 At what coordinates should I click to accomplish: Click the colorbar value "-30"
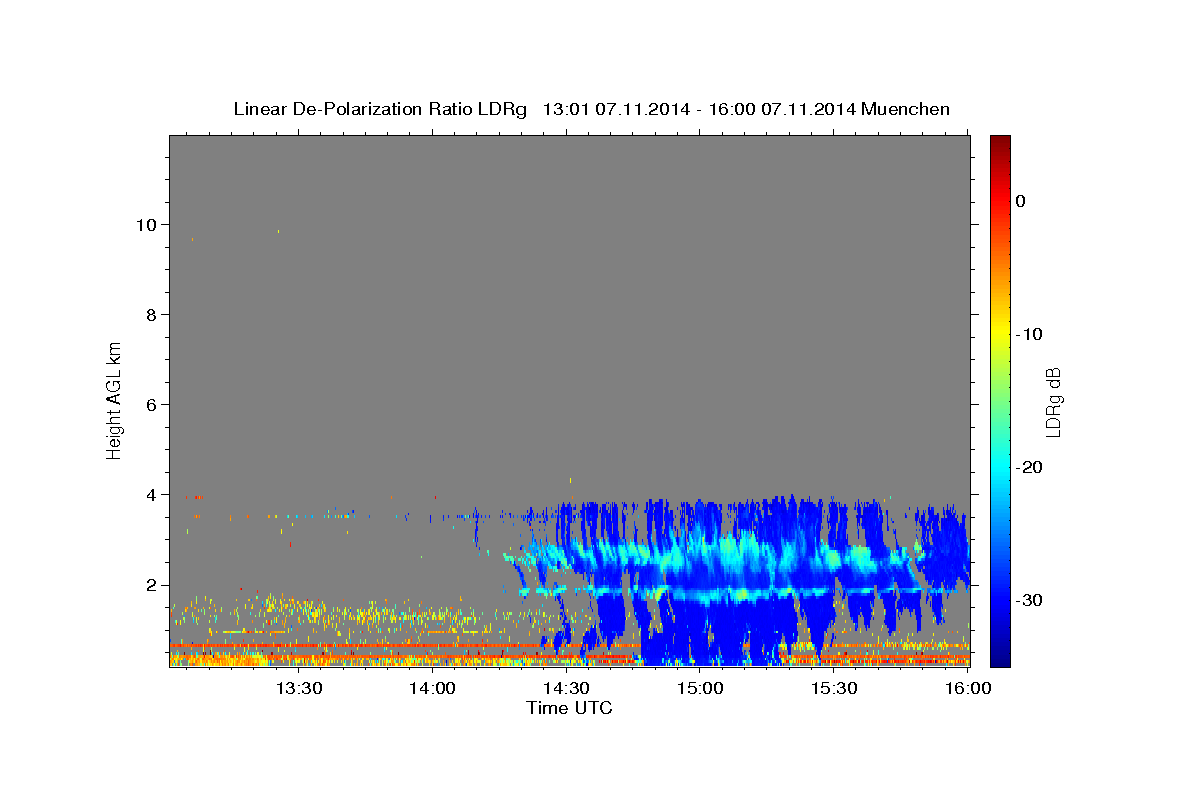coord(1029,600)
